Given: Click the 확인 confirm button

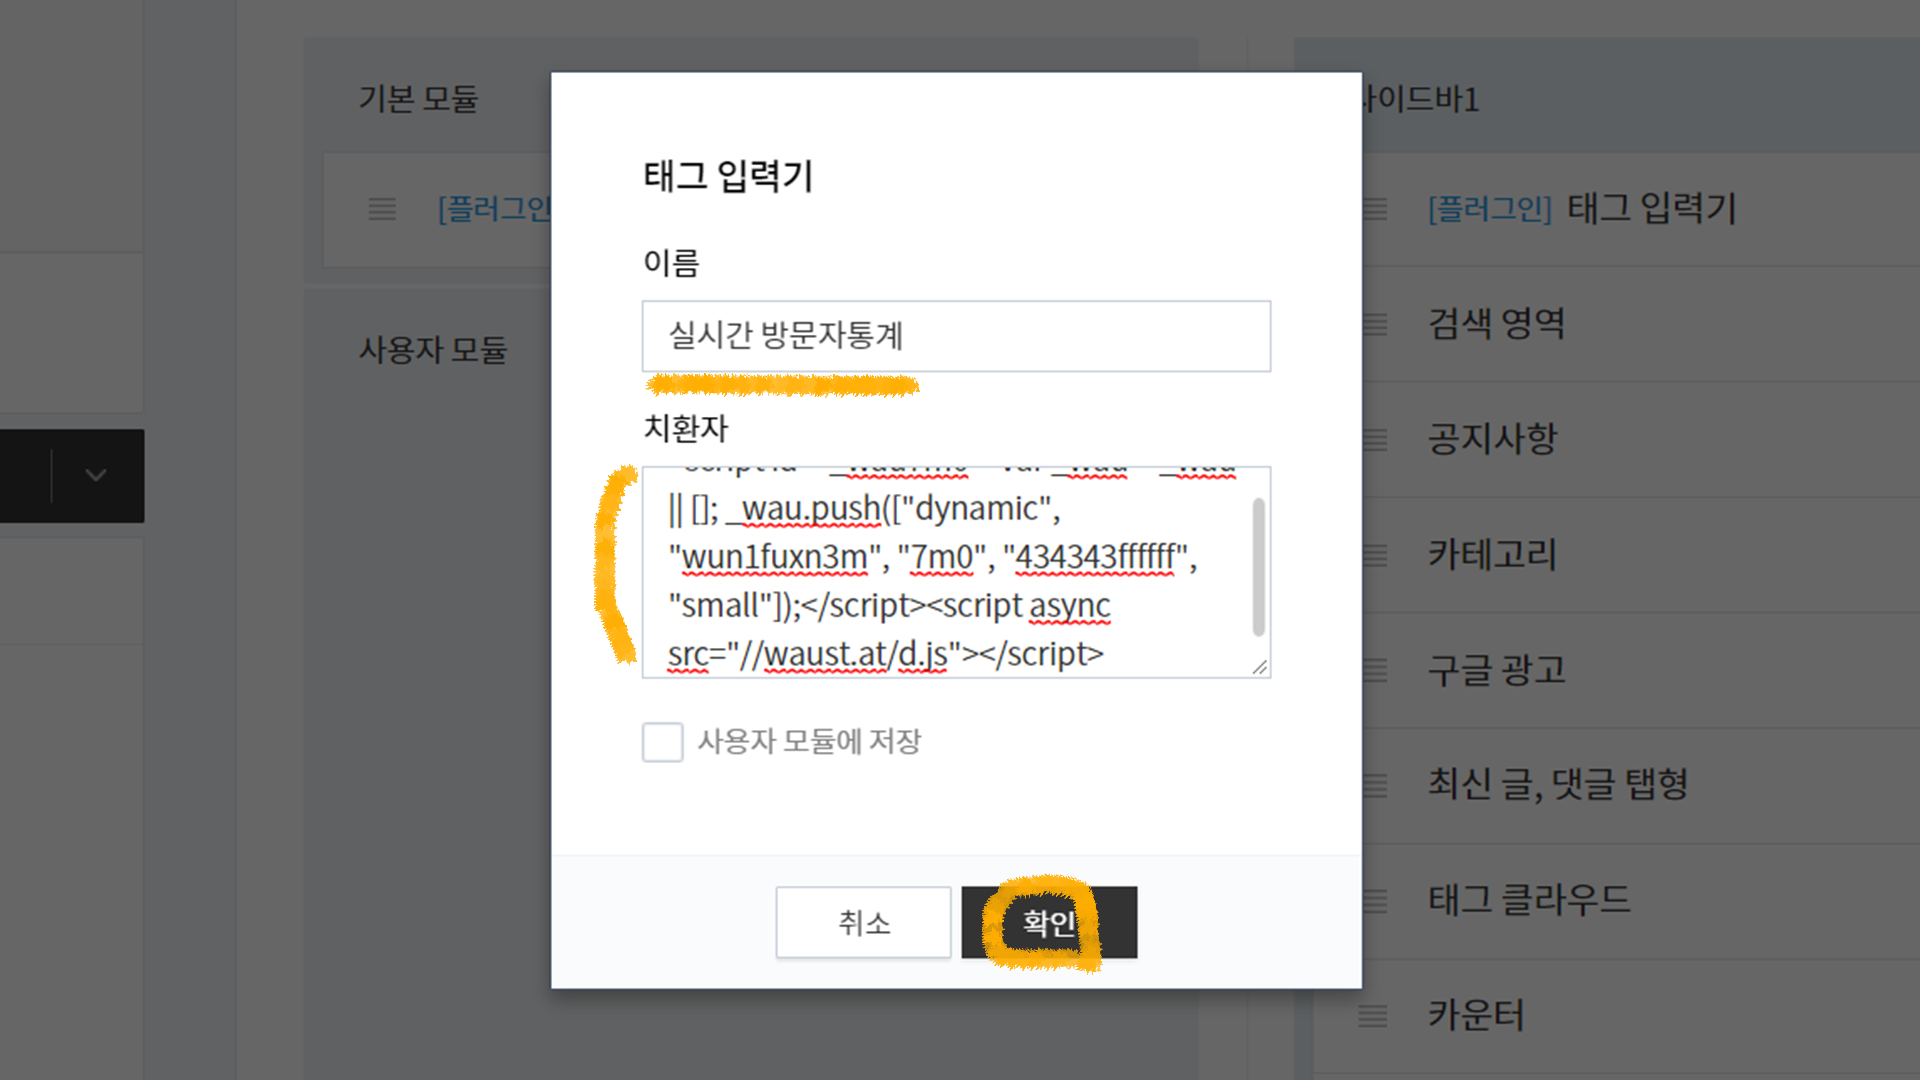Looking at the screenshot, I should pos(1049,922).
